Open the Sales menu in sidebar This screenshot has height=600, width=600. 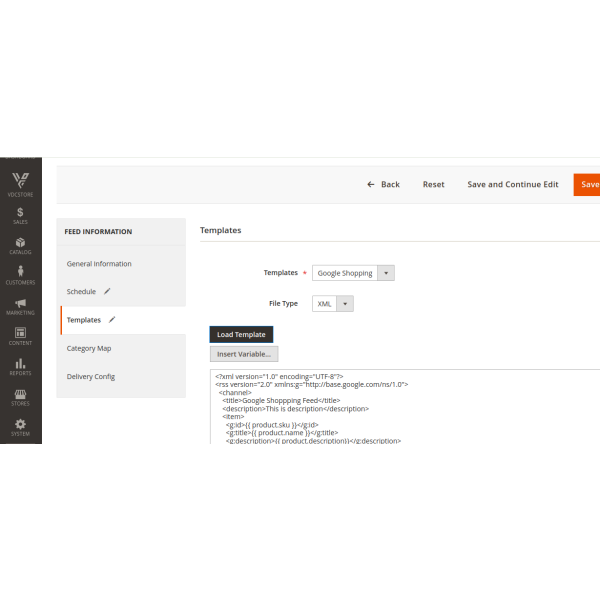pyautogui.click(x=20, y=216)
